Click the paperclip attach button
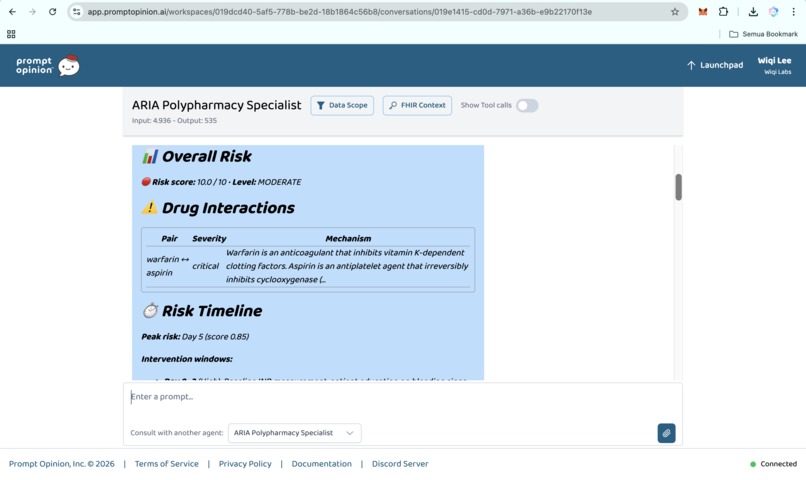Viewport: 806px width, 480px height. point(666,433)
